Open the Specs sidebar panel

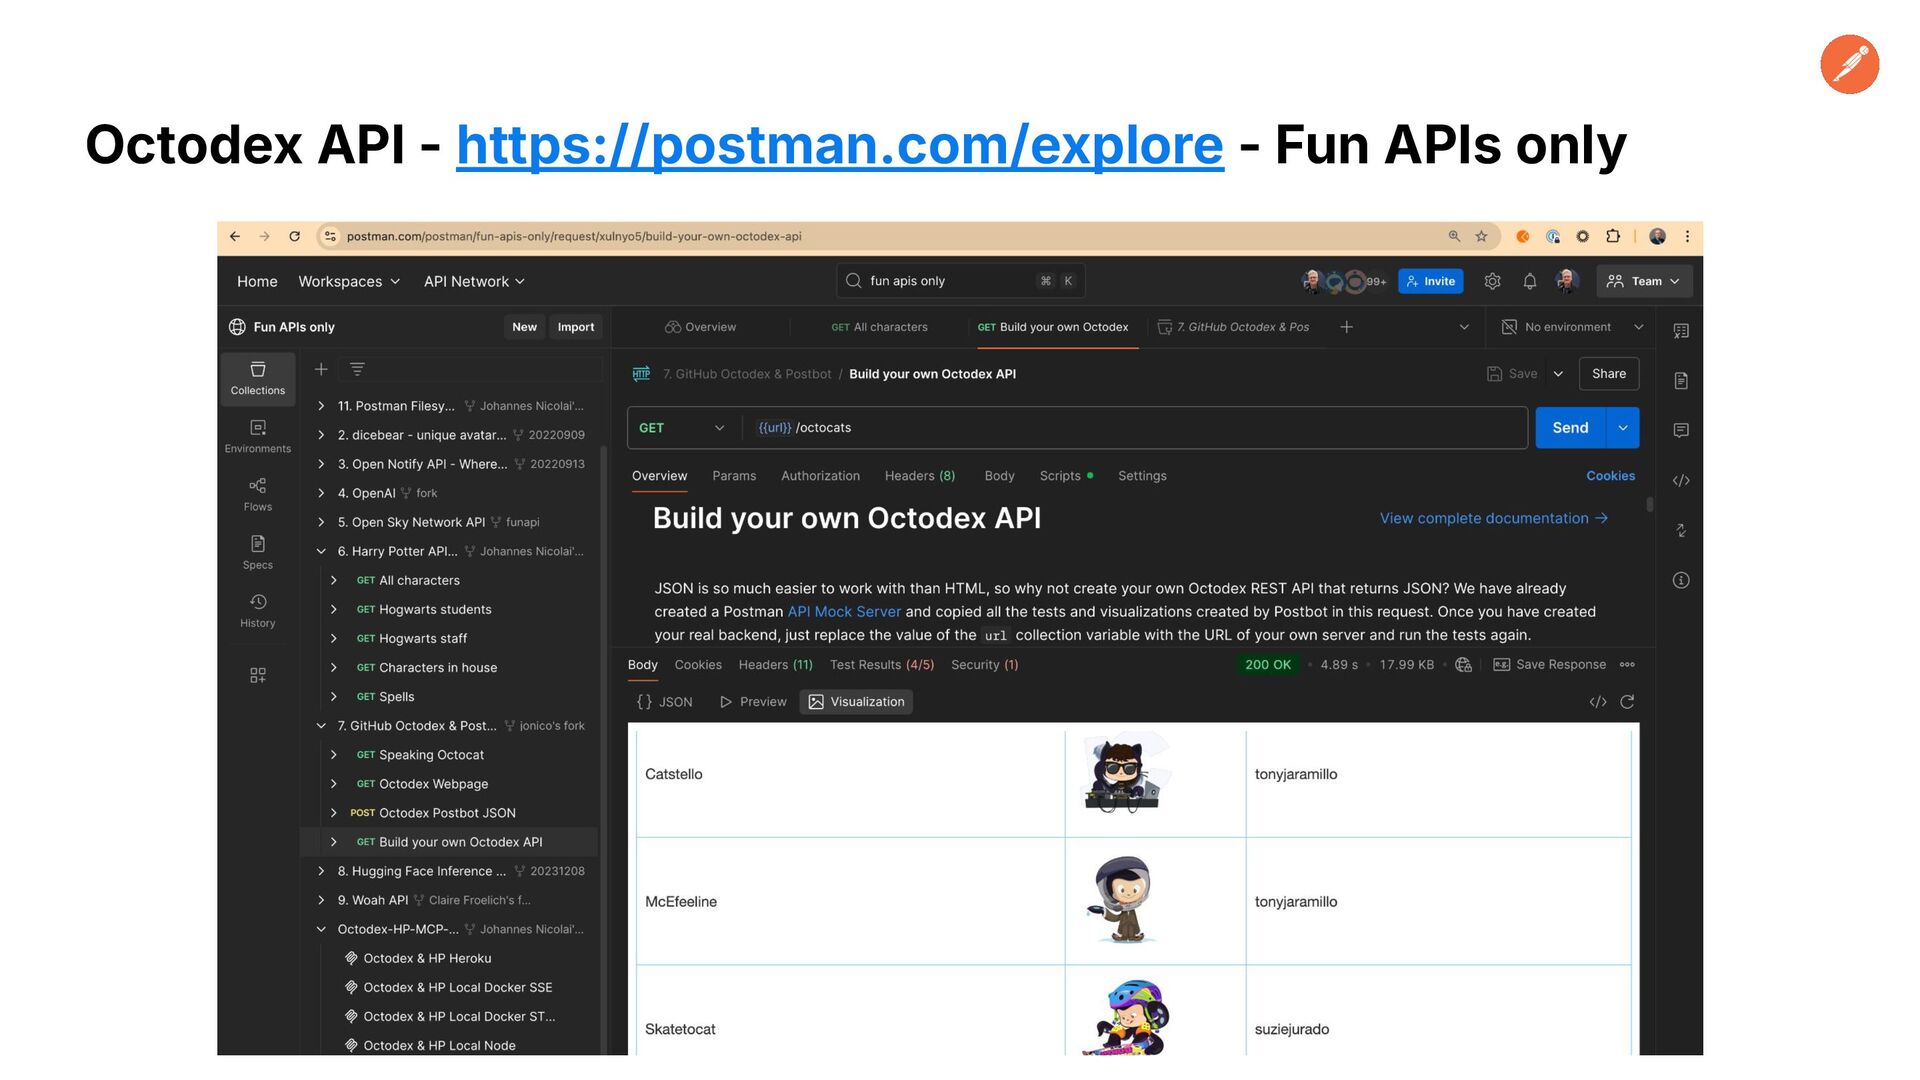tap(258, 553)
